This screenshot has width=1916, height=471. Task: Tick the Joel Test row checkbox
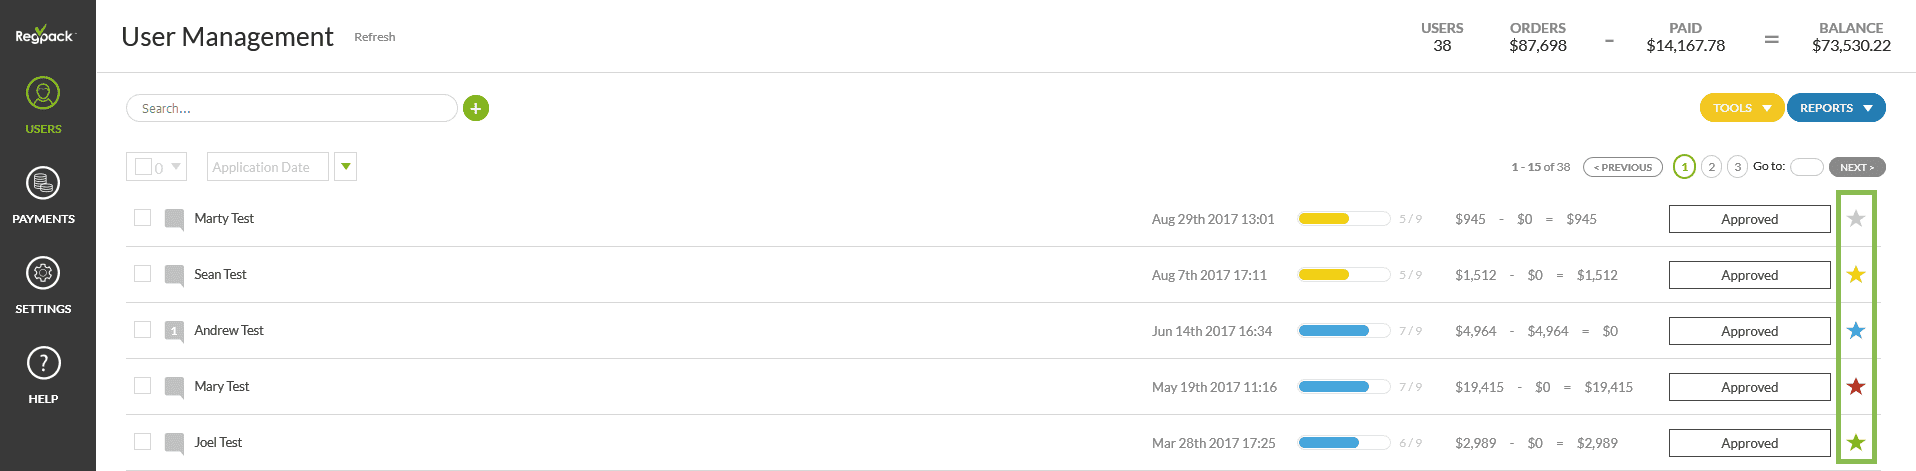143,442
